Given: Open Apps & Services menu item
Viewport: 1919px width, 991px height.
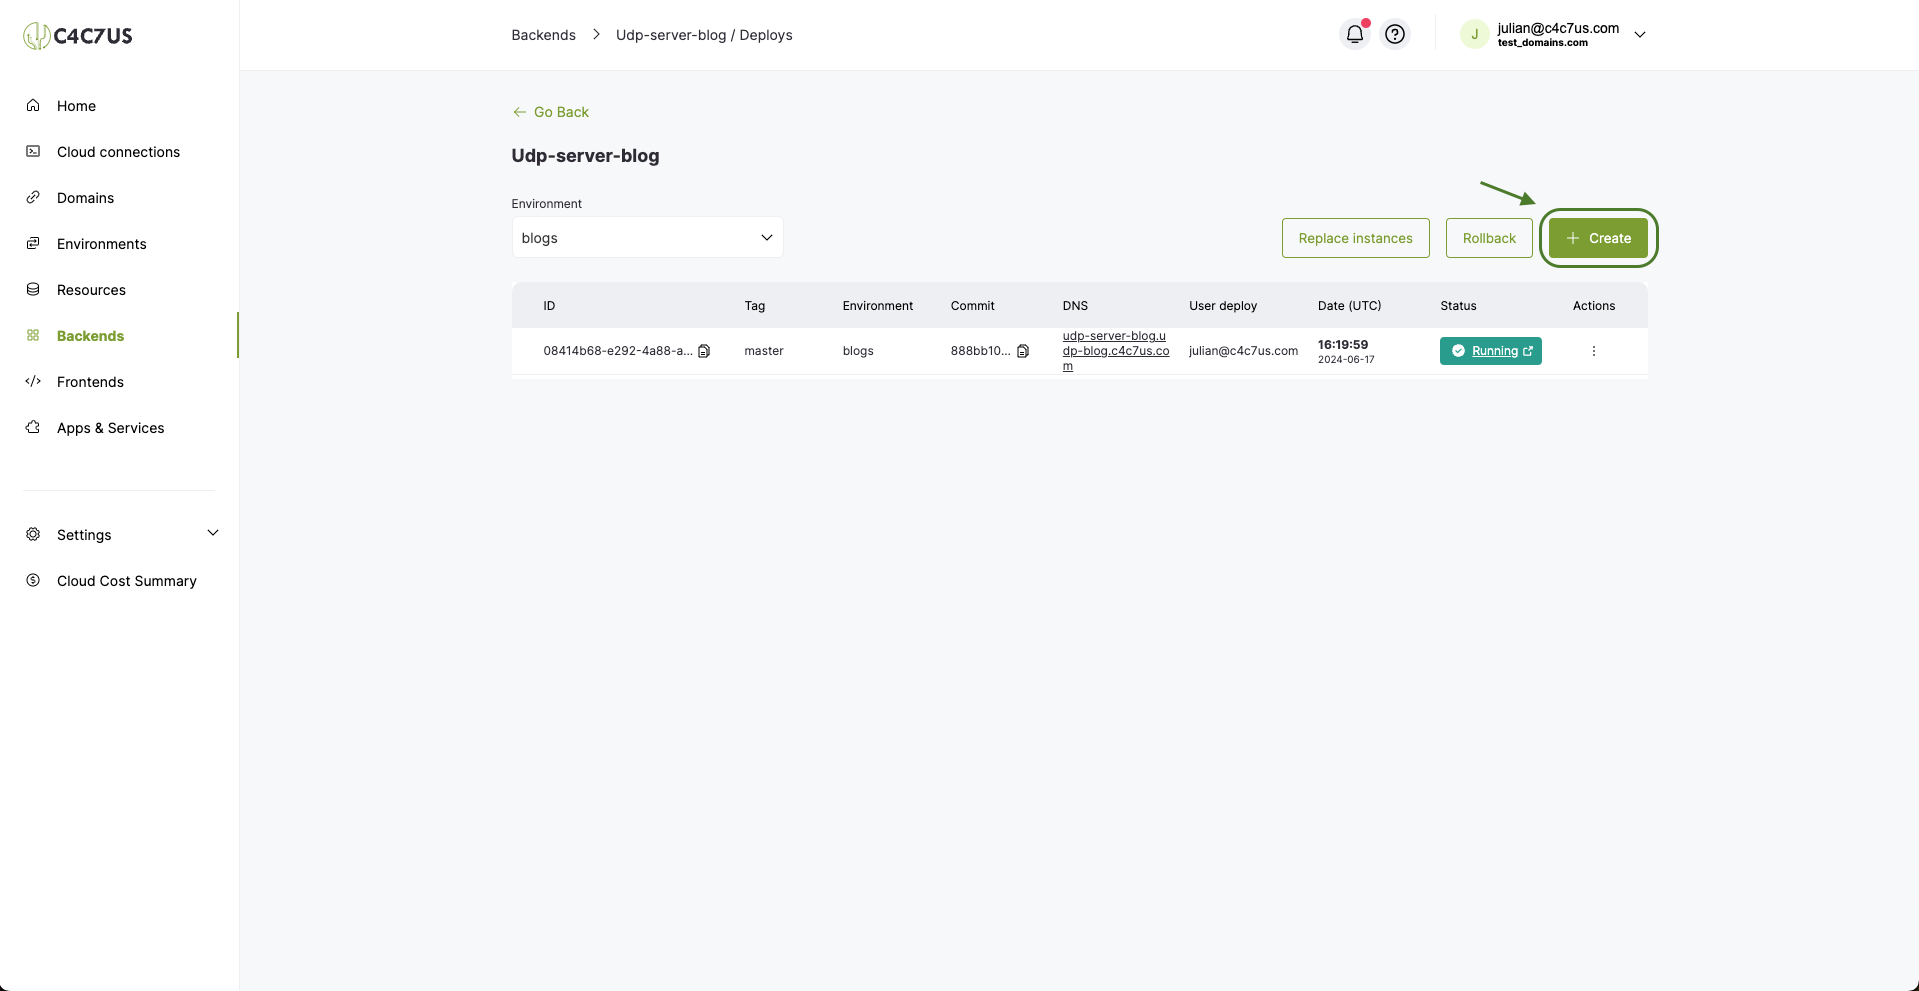Looking at the screenshot, I should [x=110, y=427].
